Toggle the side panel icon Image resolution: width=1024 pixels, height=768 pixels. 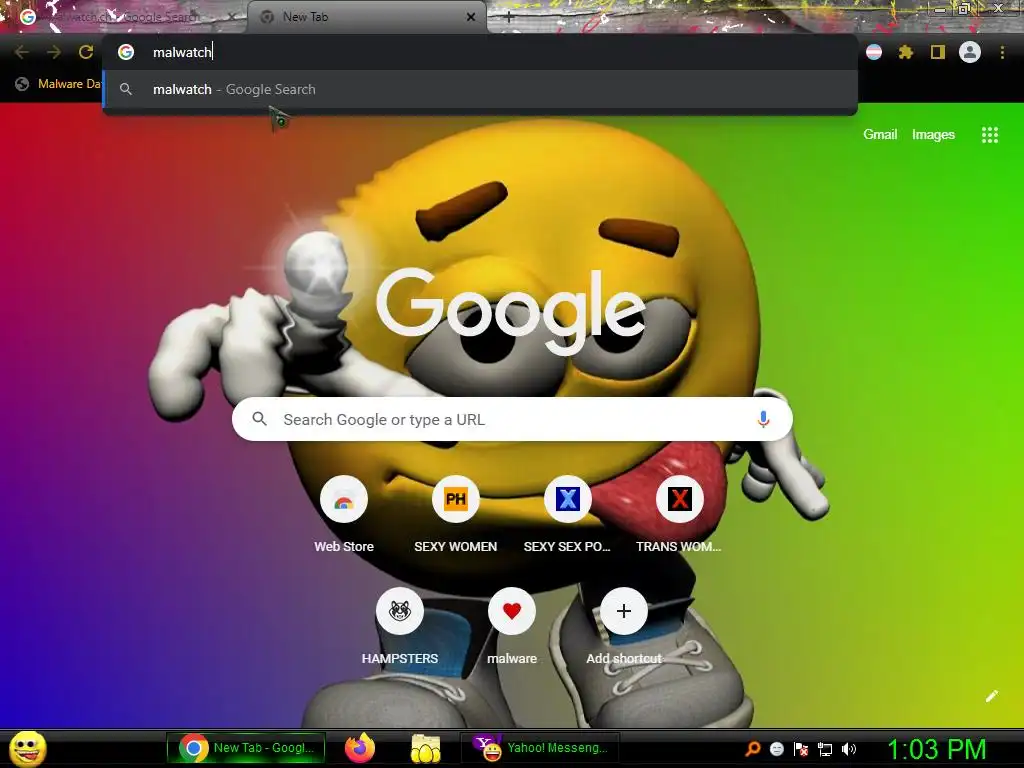coord(938,52)
